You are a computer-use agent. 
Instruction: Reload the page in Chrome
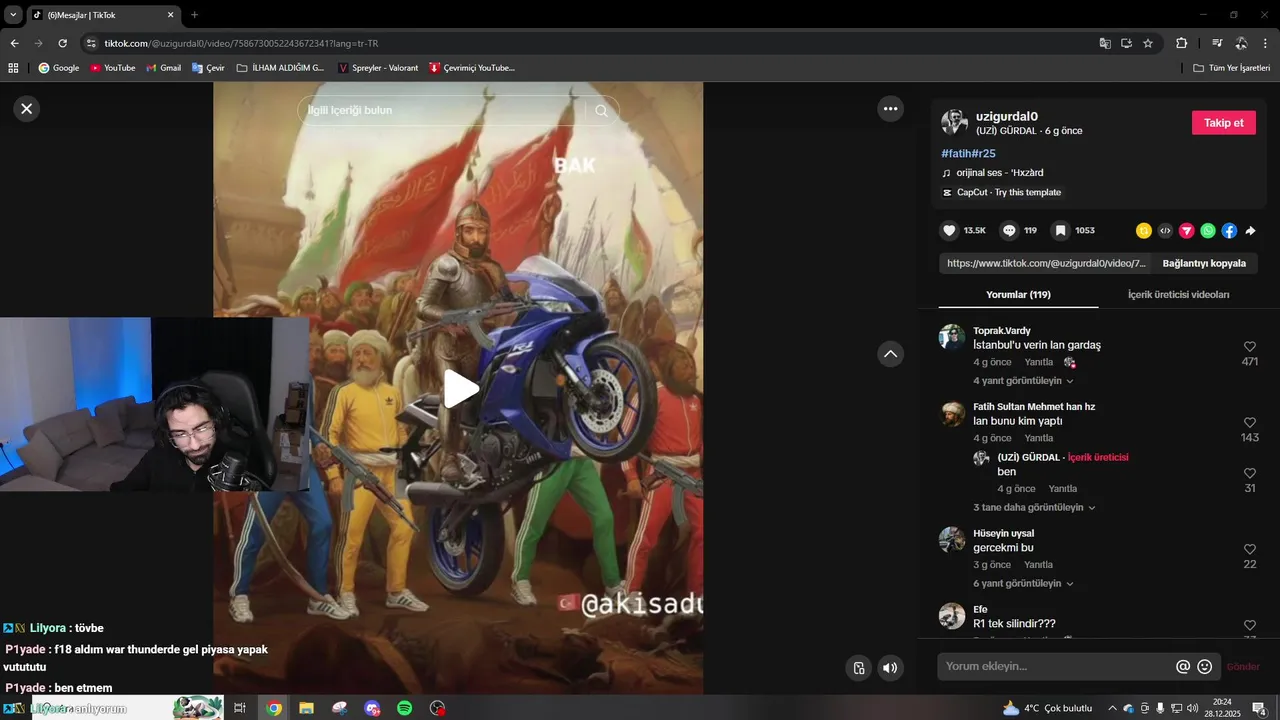(x=62, y=43)
